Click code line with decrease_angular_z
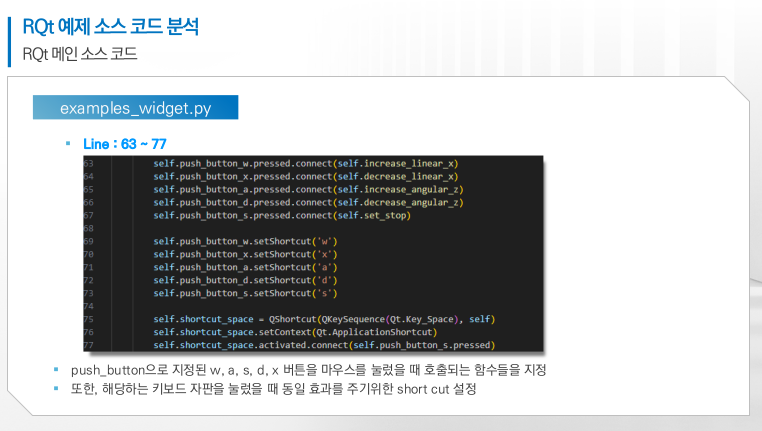The image size is (762, 431). point(309,203)
